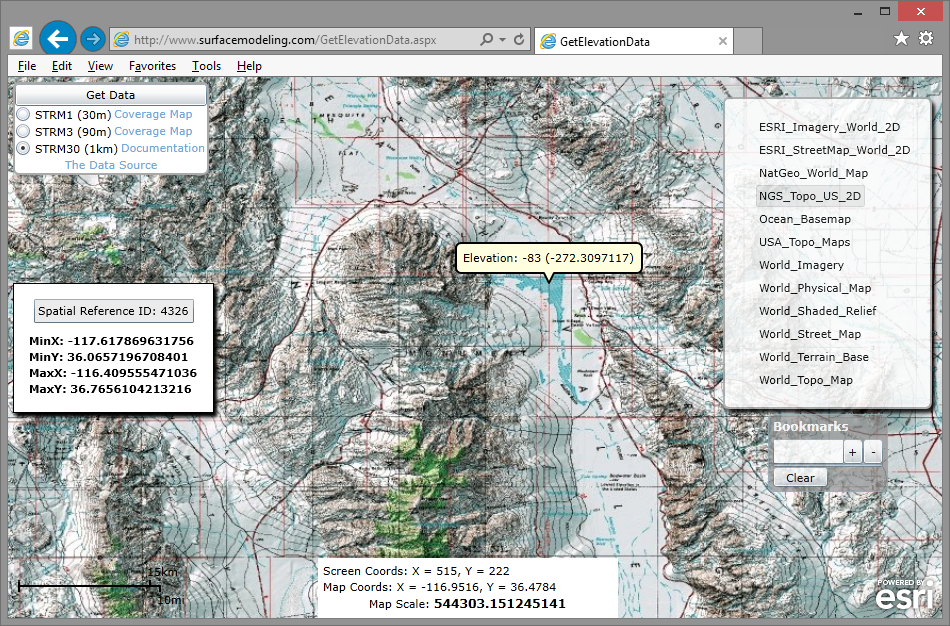Image resolution: width=950 pixels, height=626 pixels.
Task: Open the STRM1 Coverage Map link
Action: click(153, 114)
